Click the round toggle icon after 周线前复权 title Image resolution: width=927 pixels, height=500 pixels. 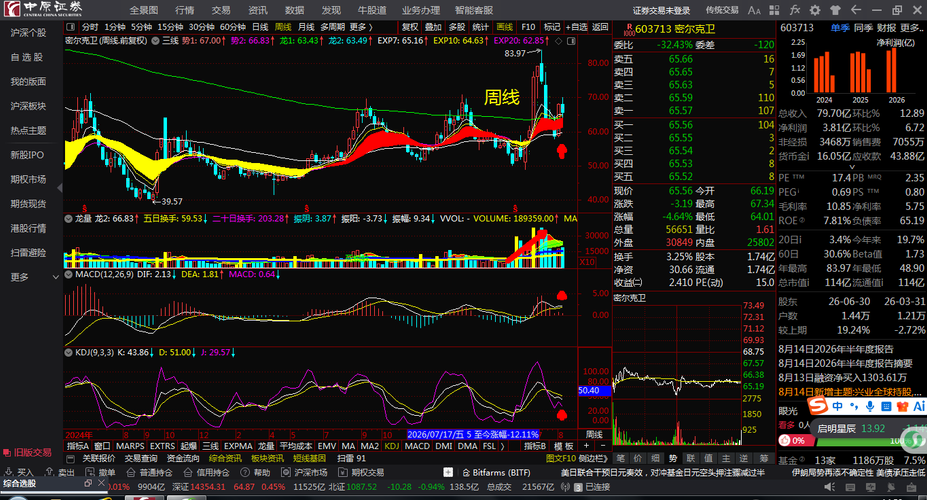(x=155, y=41)
